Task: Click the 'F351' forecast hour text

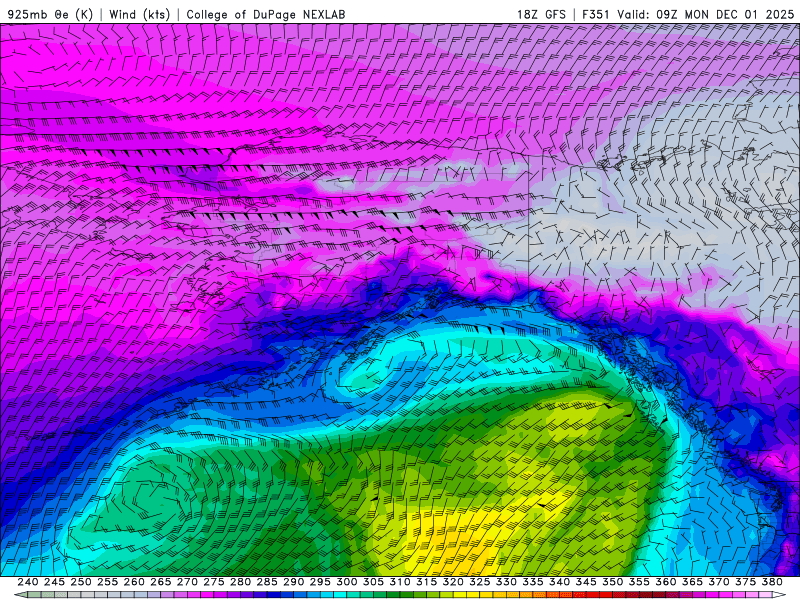Action: [x=596, y=14]
